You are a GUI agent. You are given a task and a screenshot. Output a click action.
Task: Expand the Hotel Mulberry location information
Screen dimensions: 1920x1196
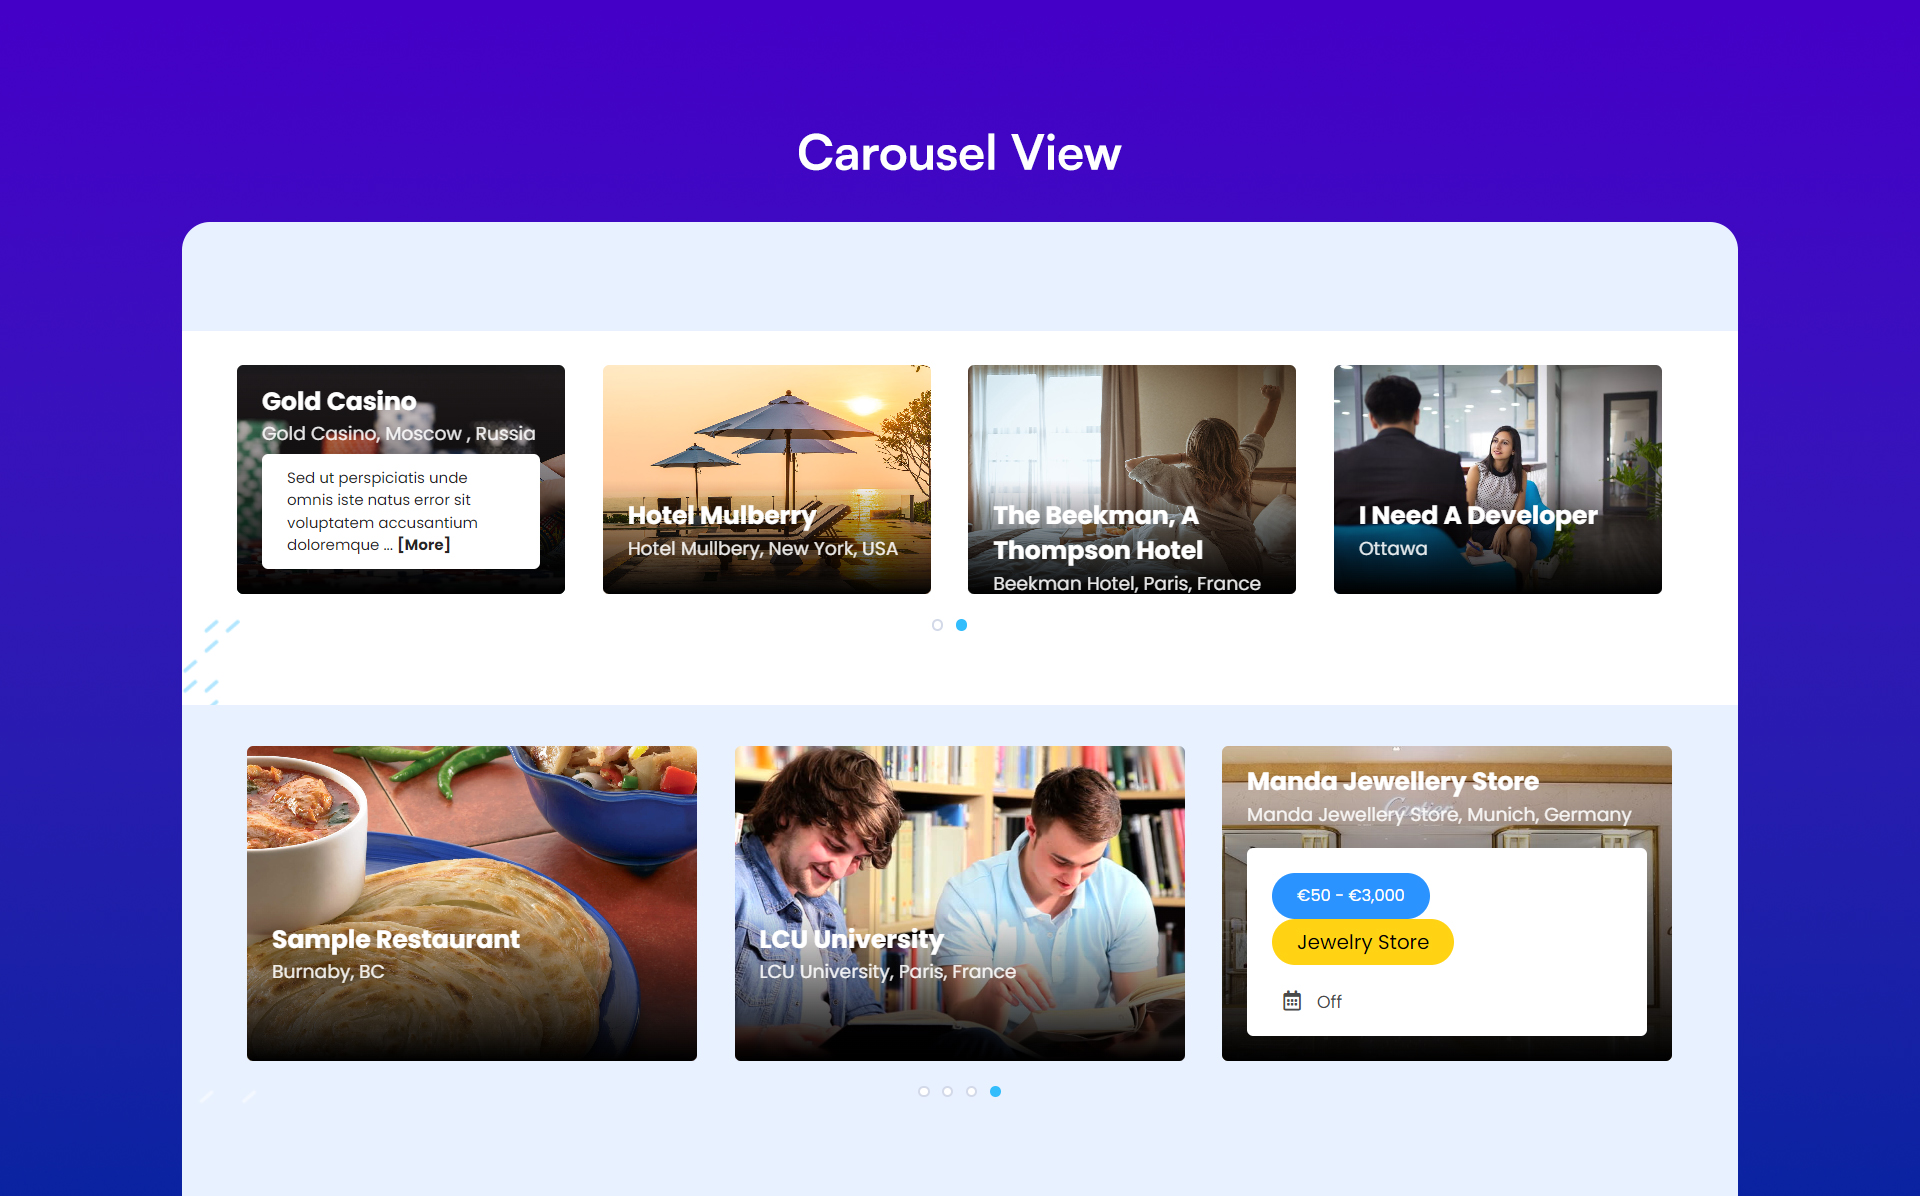coord(764,547)
